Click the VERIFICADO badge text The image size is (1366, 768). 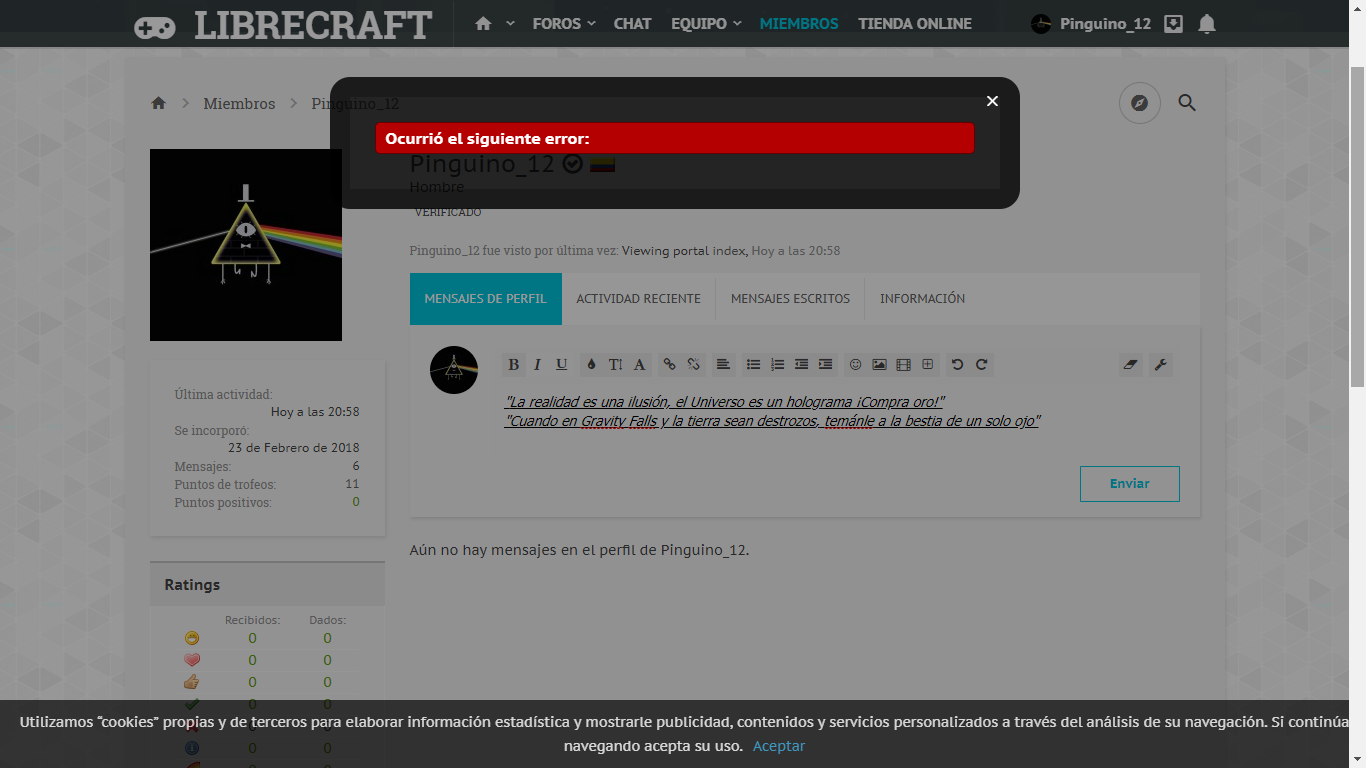point(448,213)
